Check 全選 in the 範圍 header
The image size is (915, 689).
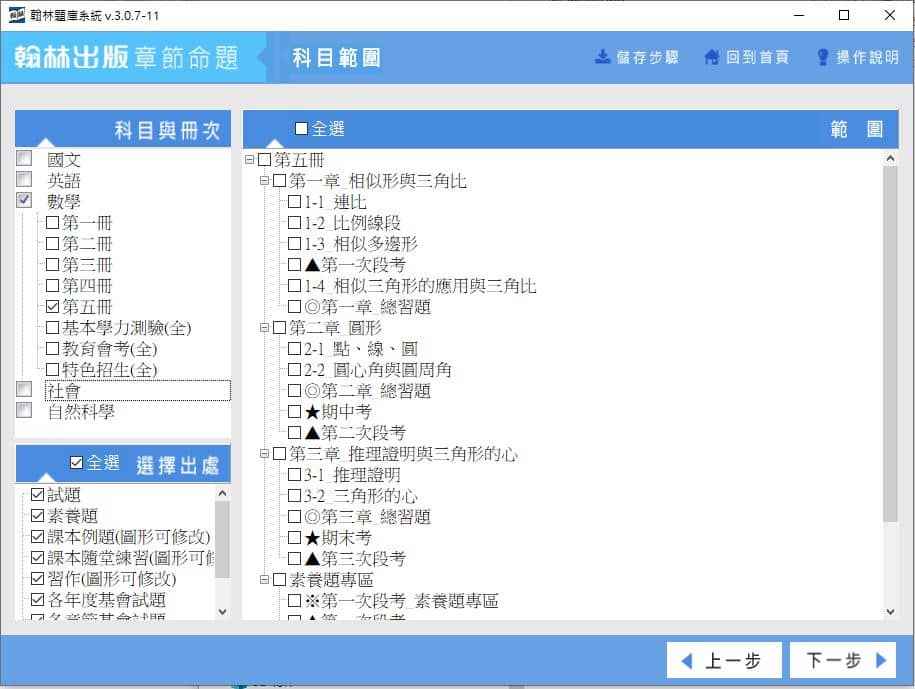[x=301, y=128]
